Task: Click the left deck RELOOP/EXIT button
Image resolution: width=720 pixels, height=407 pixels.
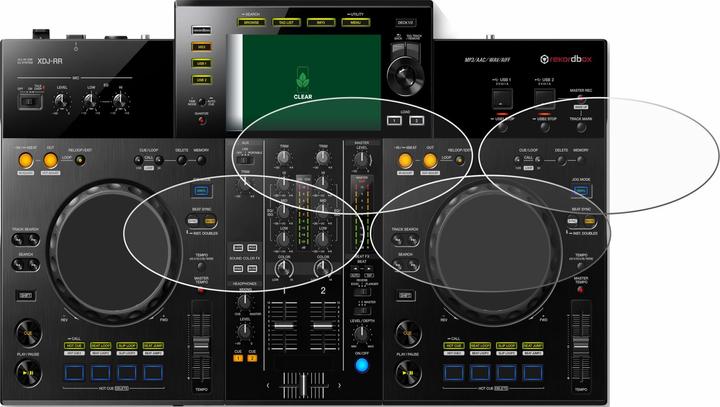Action: pos(80,160)
